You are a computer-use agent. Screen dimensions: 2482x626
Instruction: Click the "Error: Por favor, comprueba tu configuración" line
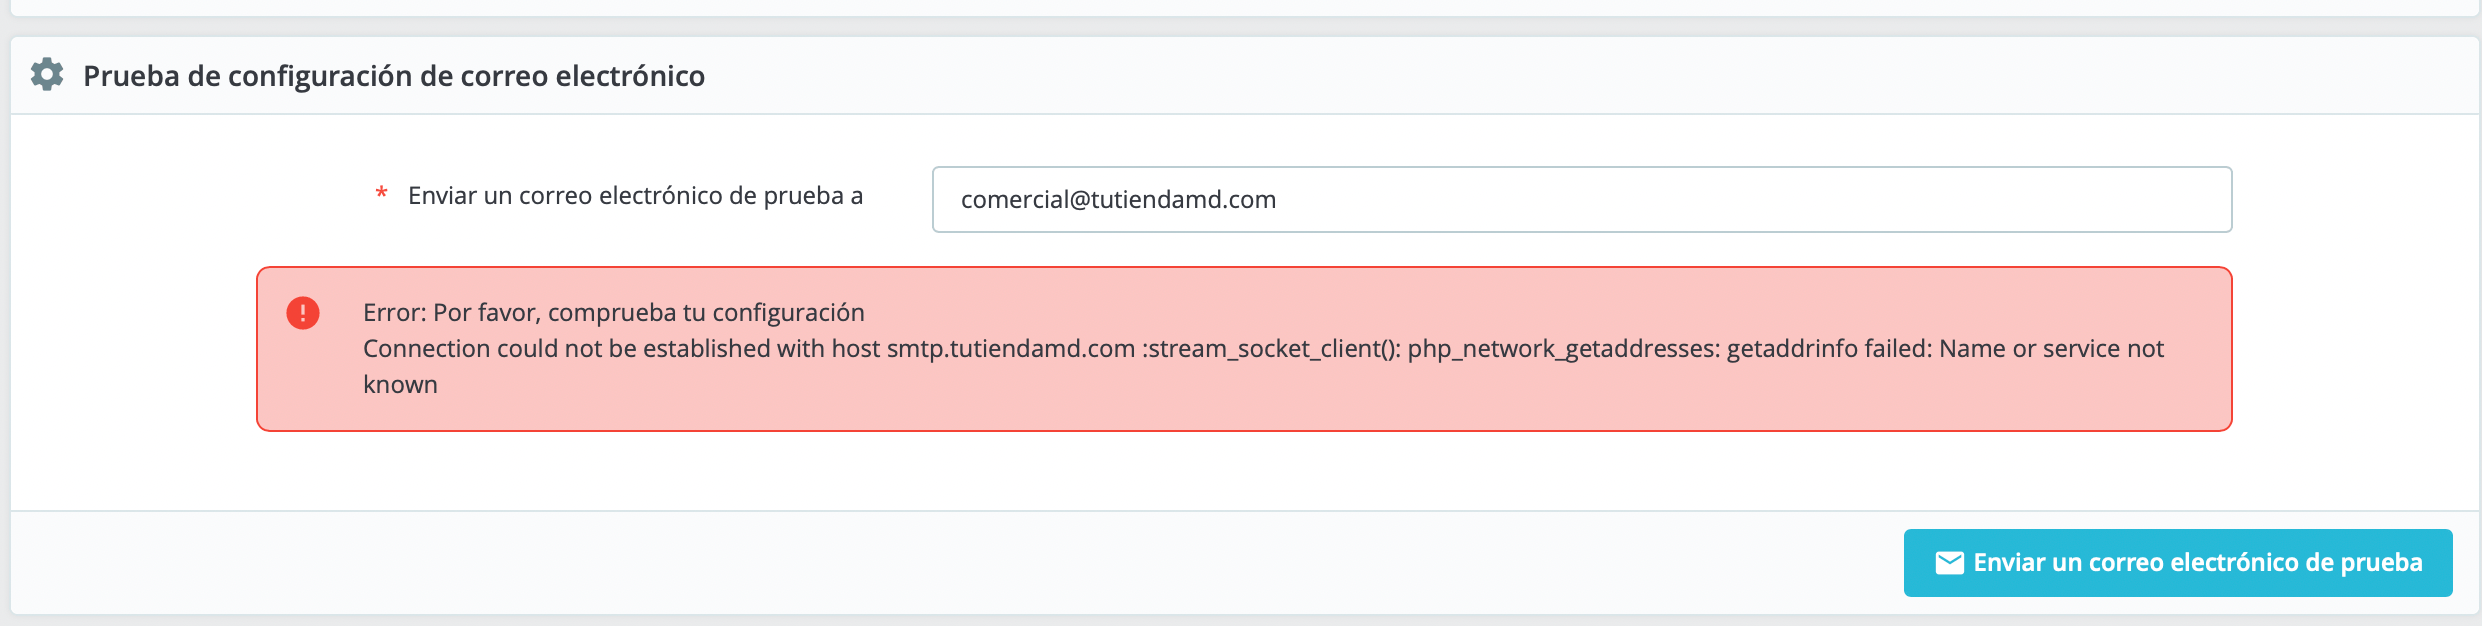[x=613, y=312]
